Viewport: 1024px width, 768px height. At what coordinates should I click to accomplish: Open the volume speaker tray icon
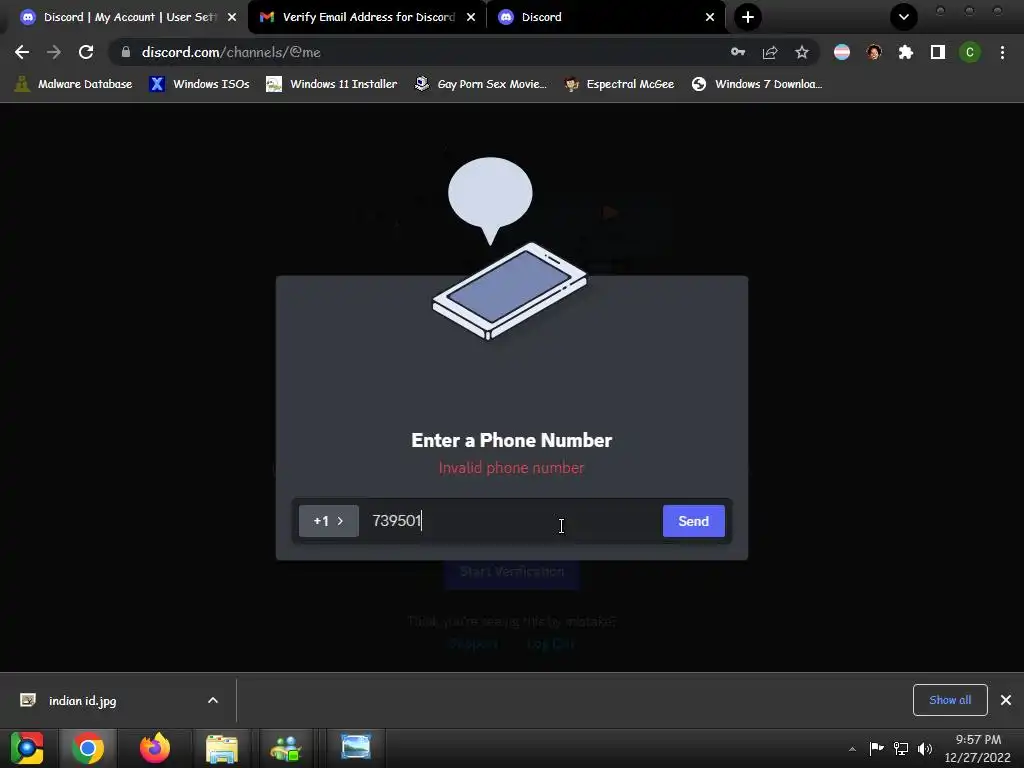point(925,748)
